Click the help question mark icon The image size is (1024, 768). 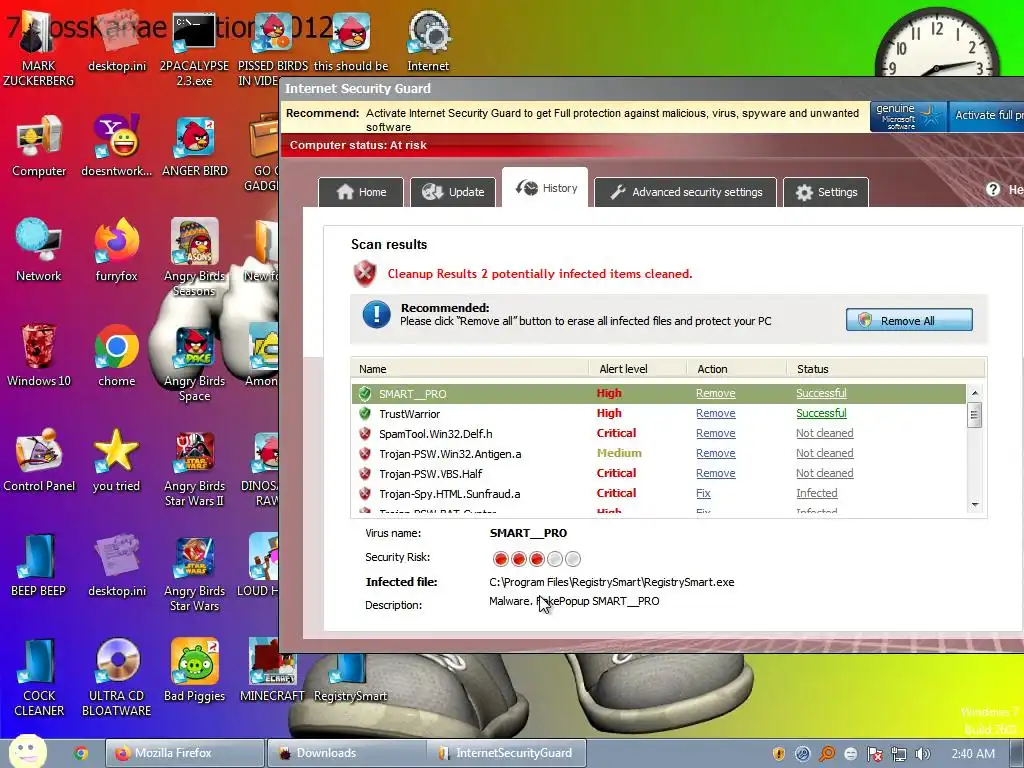pos(993,189)
